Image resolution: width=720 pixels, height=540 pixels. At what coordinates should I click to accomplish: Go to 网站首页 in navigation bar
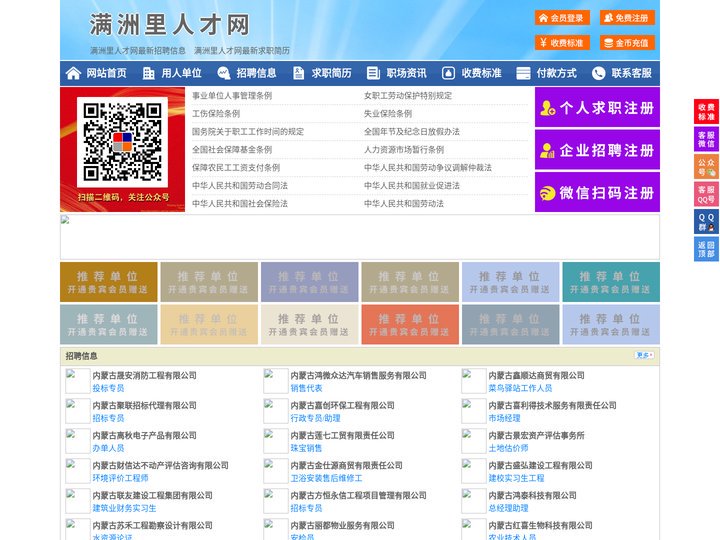(107, 73)
